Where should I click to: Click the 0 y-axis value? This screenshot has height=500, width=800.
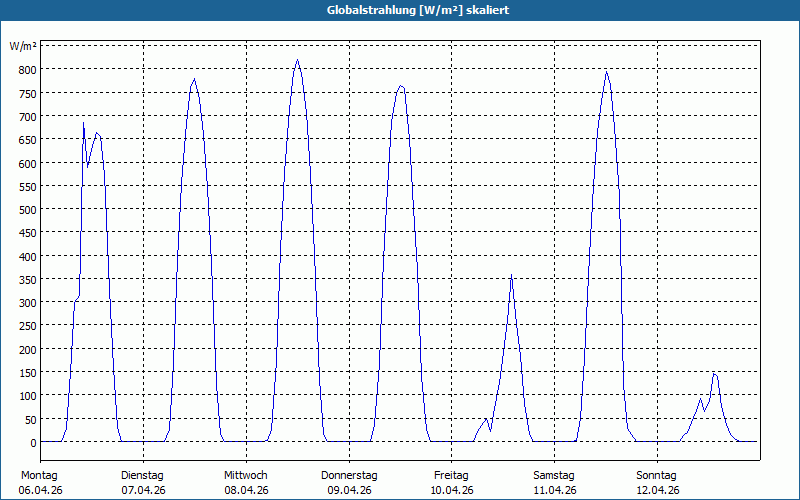click(33, 443)
